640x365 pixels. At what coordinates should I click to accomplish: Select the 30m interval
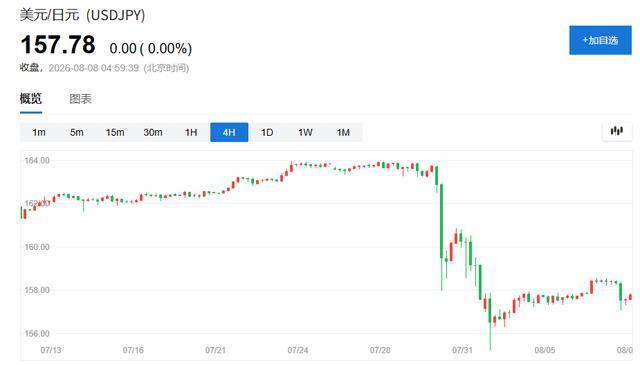(x=153, y=132)
